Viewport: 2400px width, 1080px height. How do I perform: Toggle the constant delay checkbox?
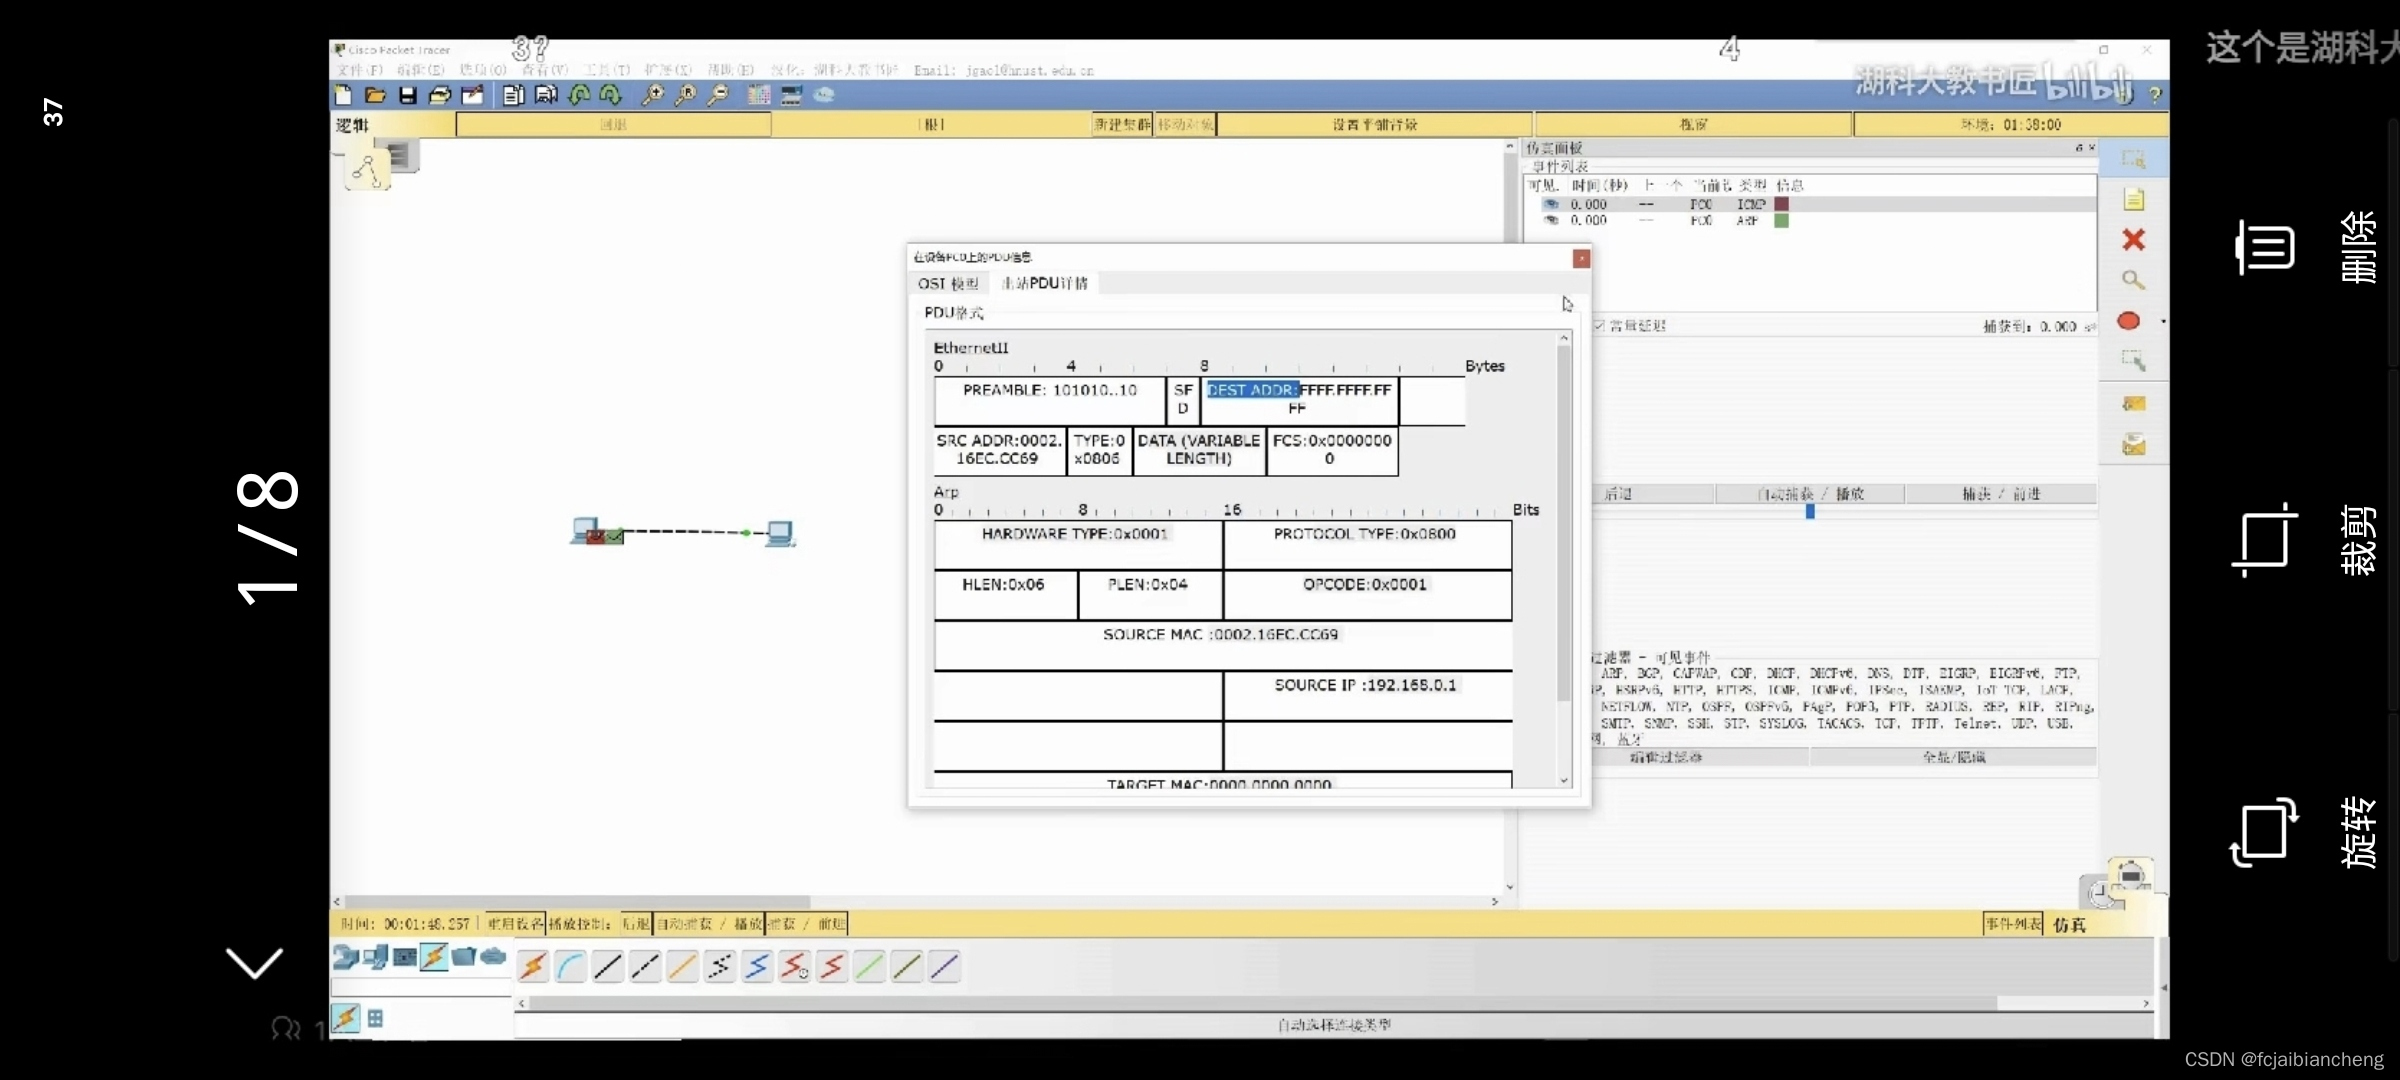coord(1599,326)
